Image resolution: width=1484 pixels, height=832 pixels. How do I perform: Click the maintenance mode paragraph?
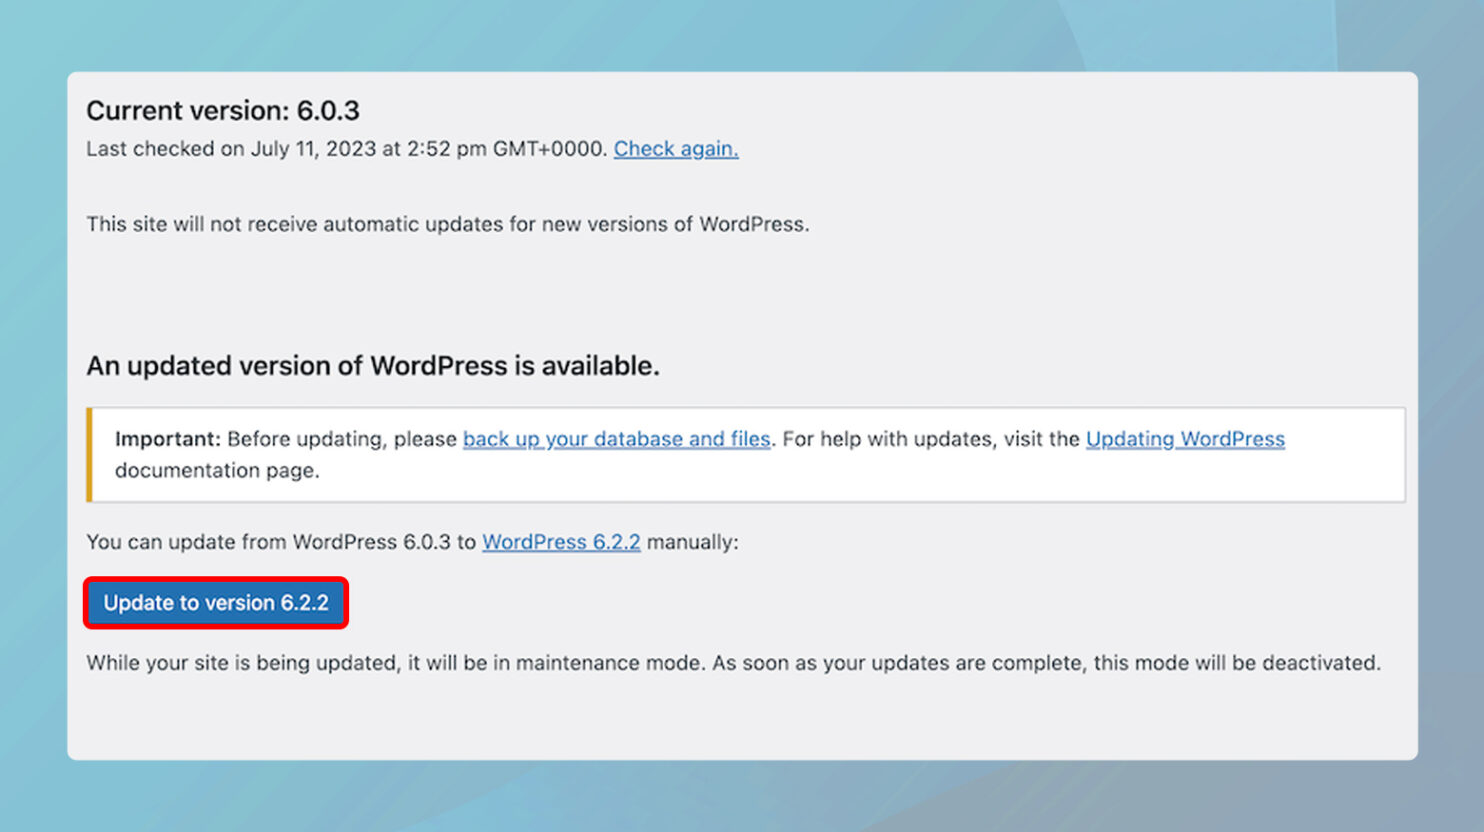tap(732, 663)
